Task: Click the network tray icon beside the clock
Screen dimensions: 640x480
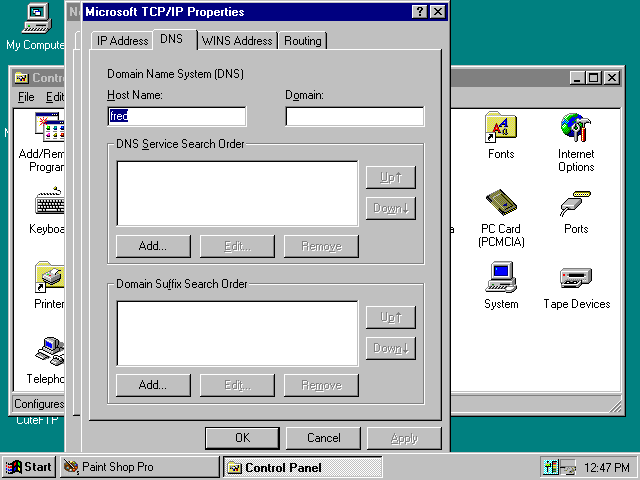Action: tap(568, 467)
